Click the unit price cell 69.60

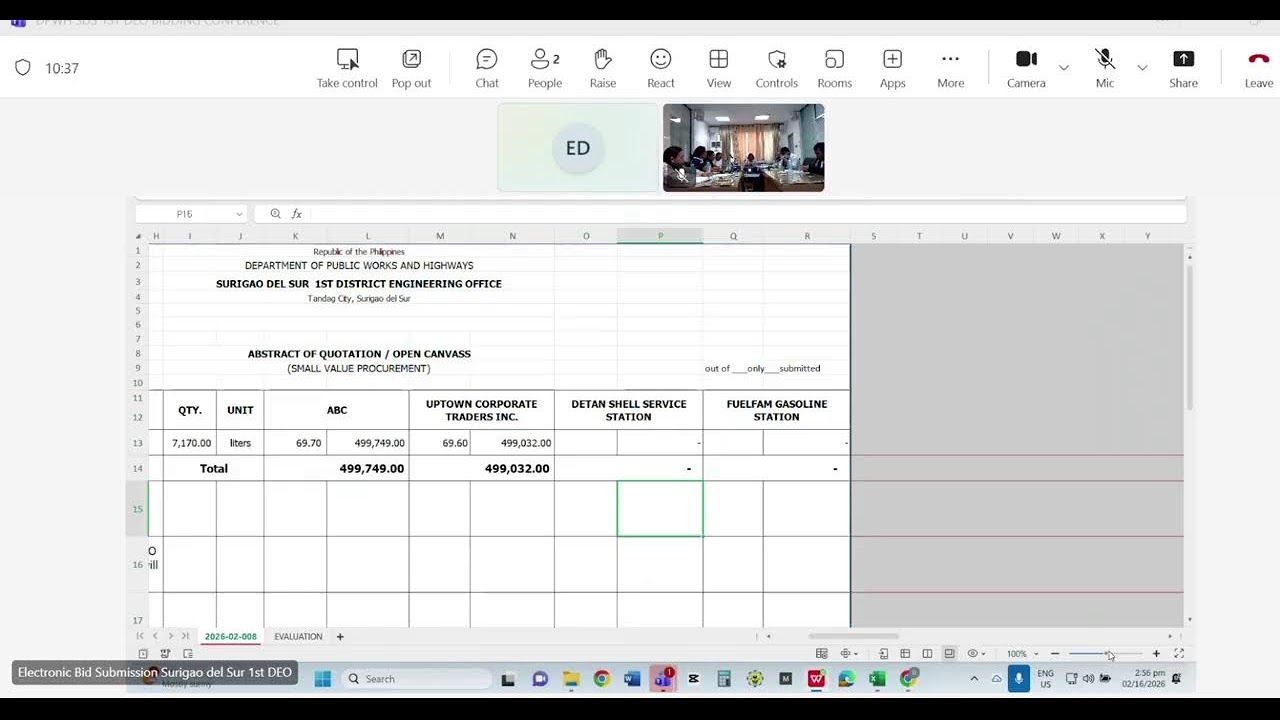(440, 443)
